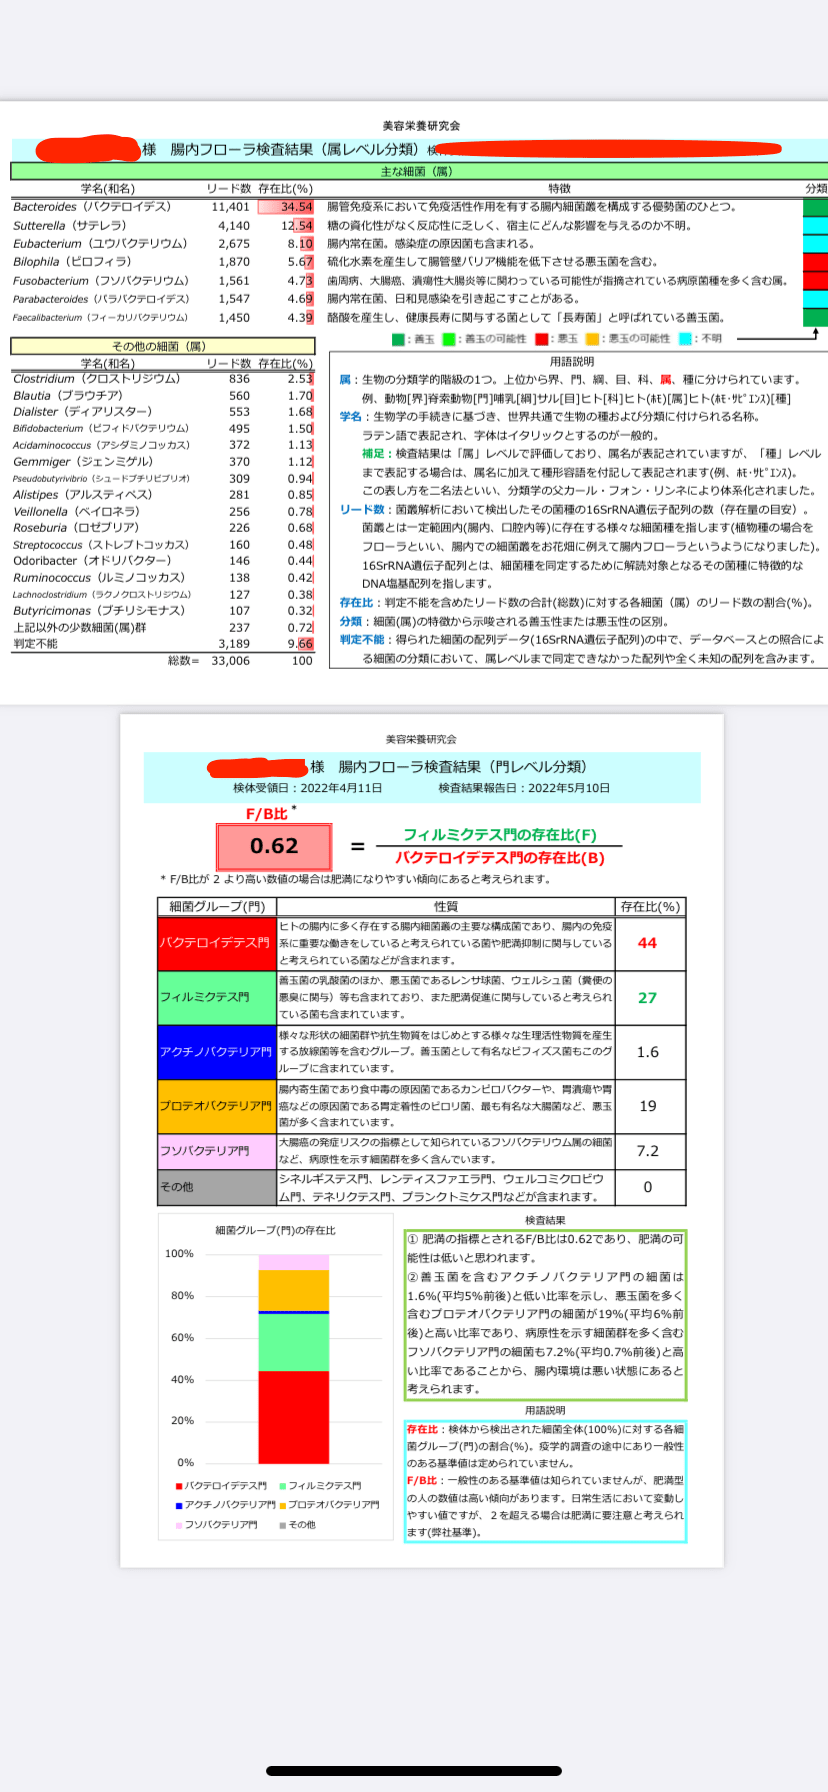Viewport: 828px width, 1792px height.
Task: Click バクテロイデテス門 marker in chart legend
Action: coord(179,1486)
